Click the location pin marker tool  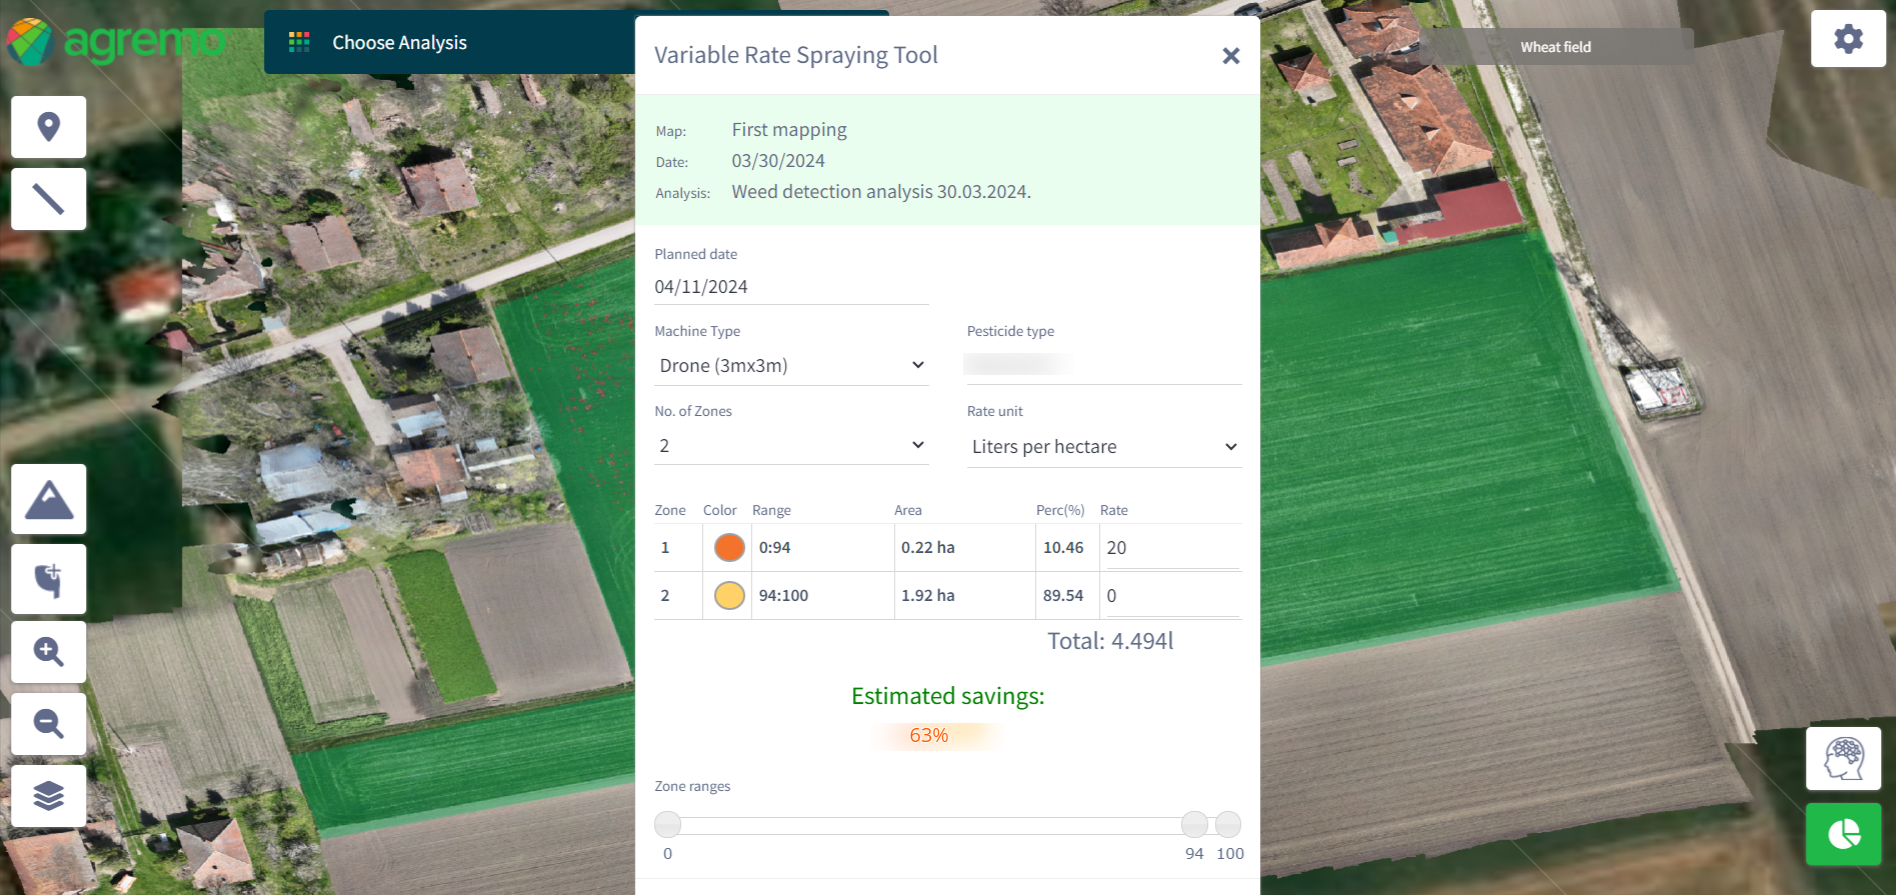pos(48,127)
